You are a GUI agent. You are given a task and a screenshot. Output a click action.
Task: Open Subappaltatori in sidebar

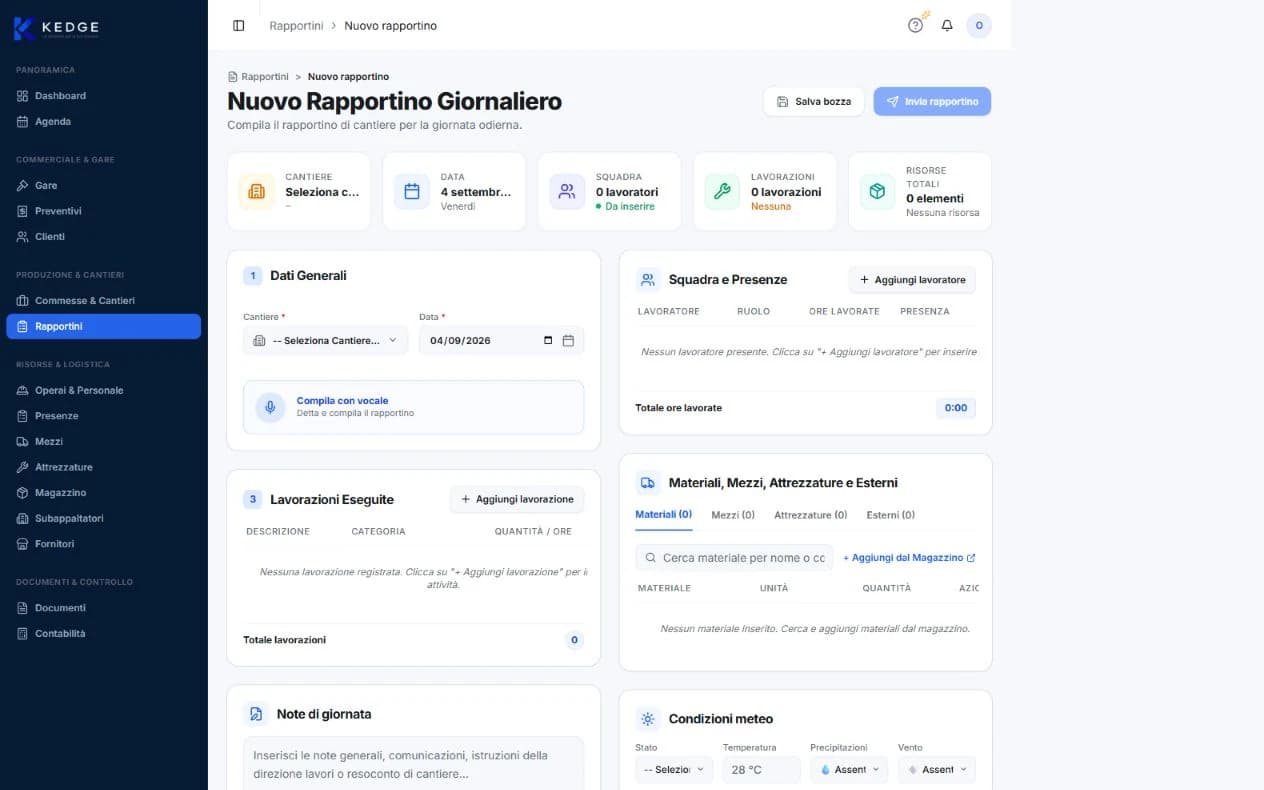103,518
